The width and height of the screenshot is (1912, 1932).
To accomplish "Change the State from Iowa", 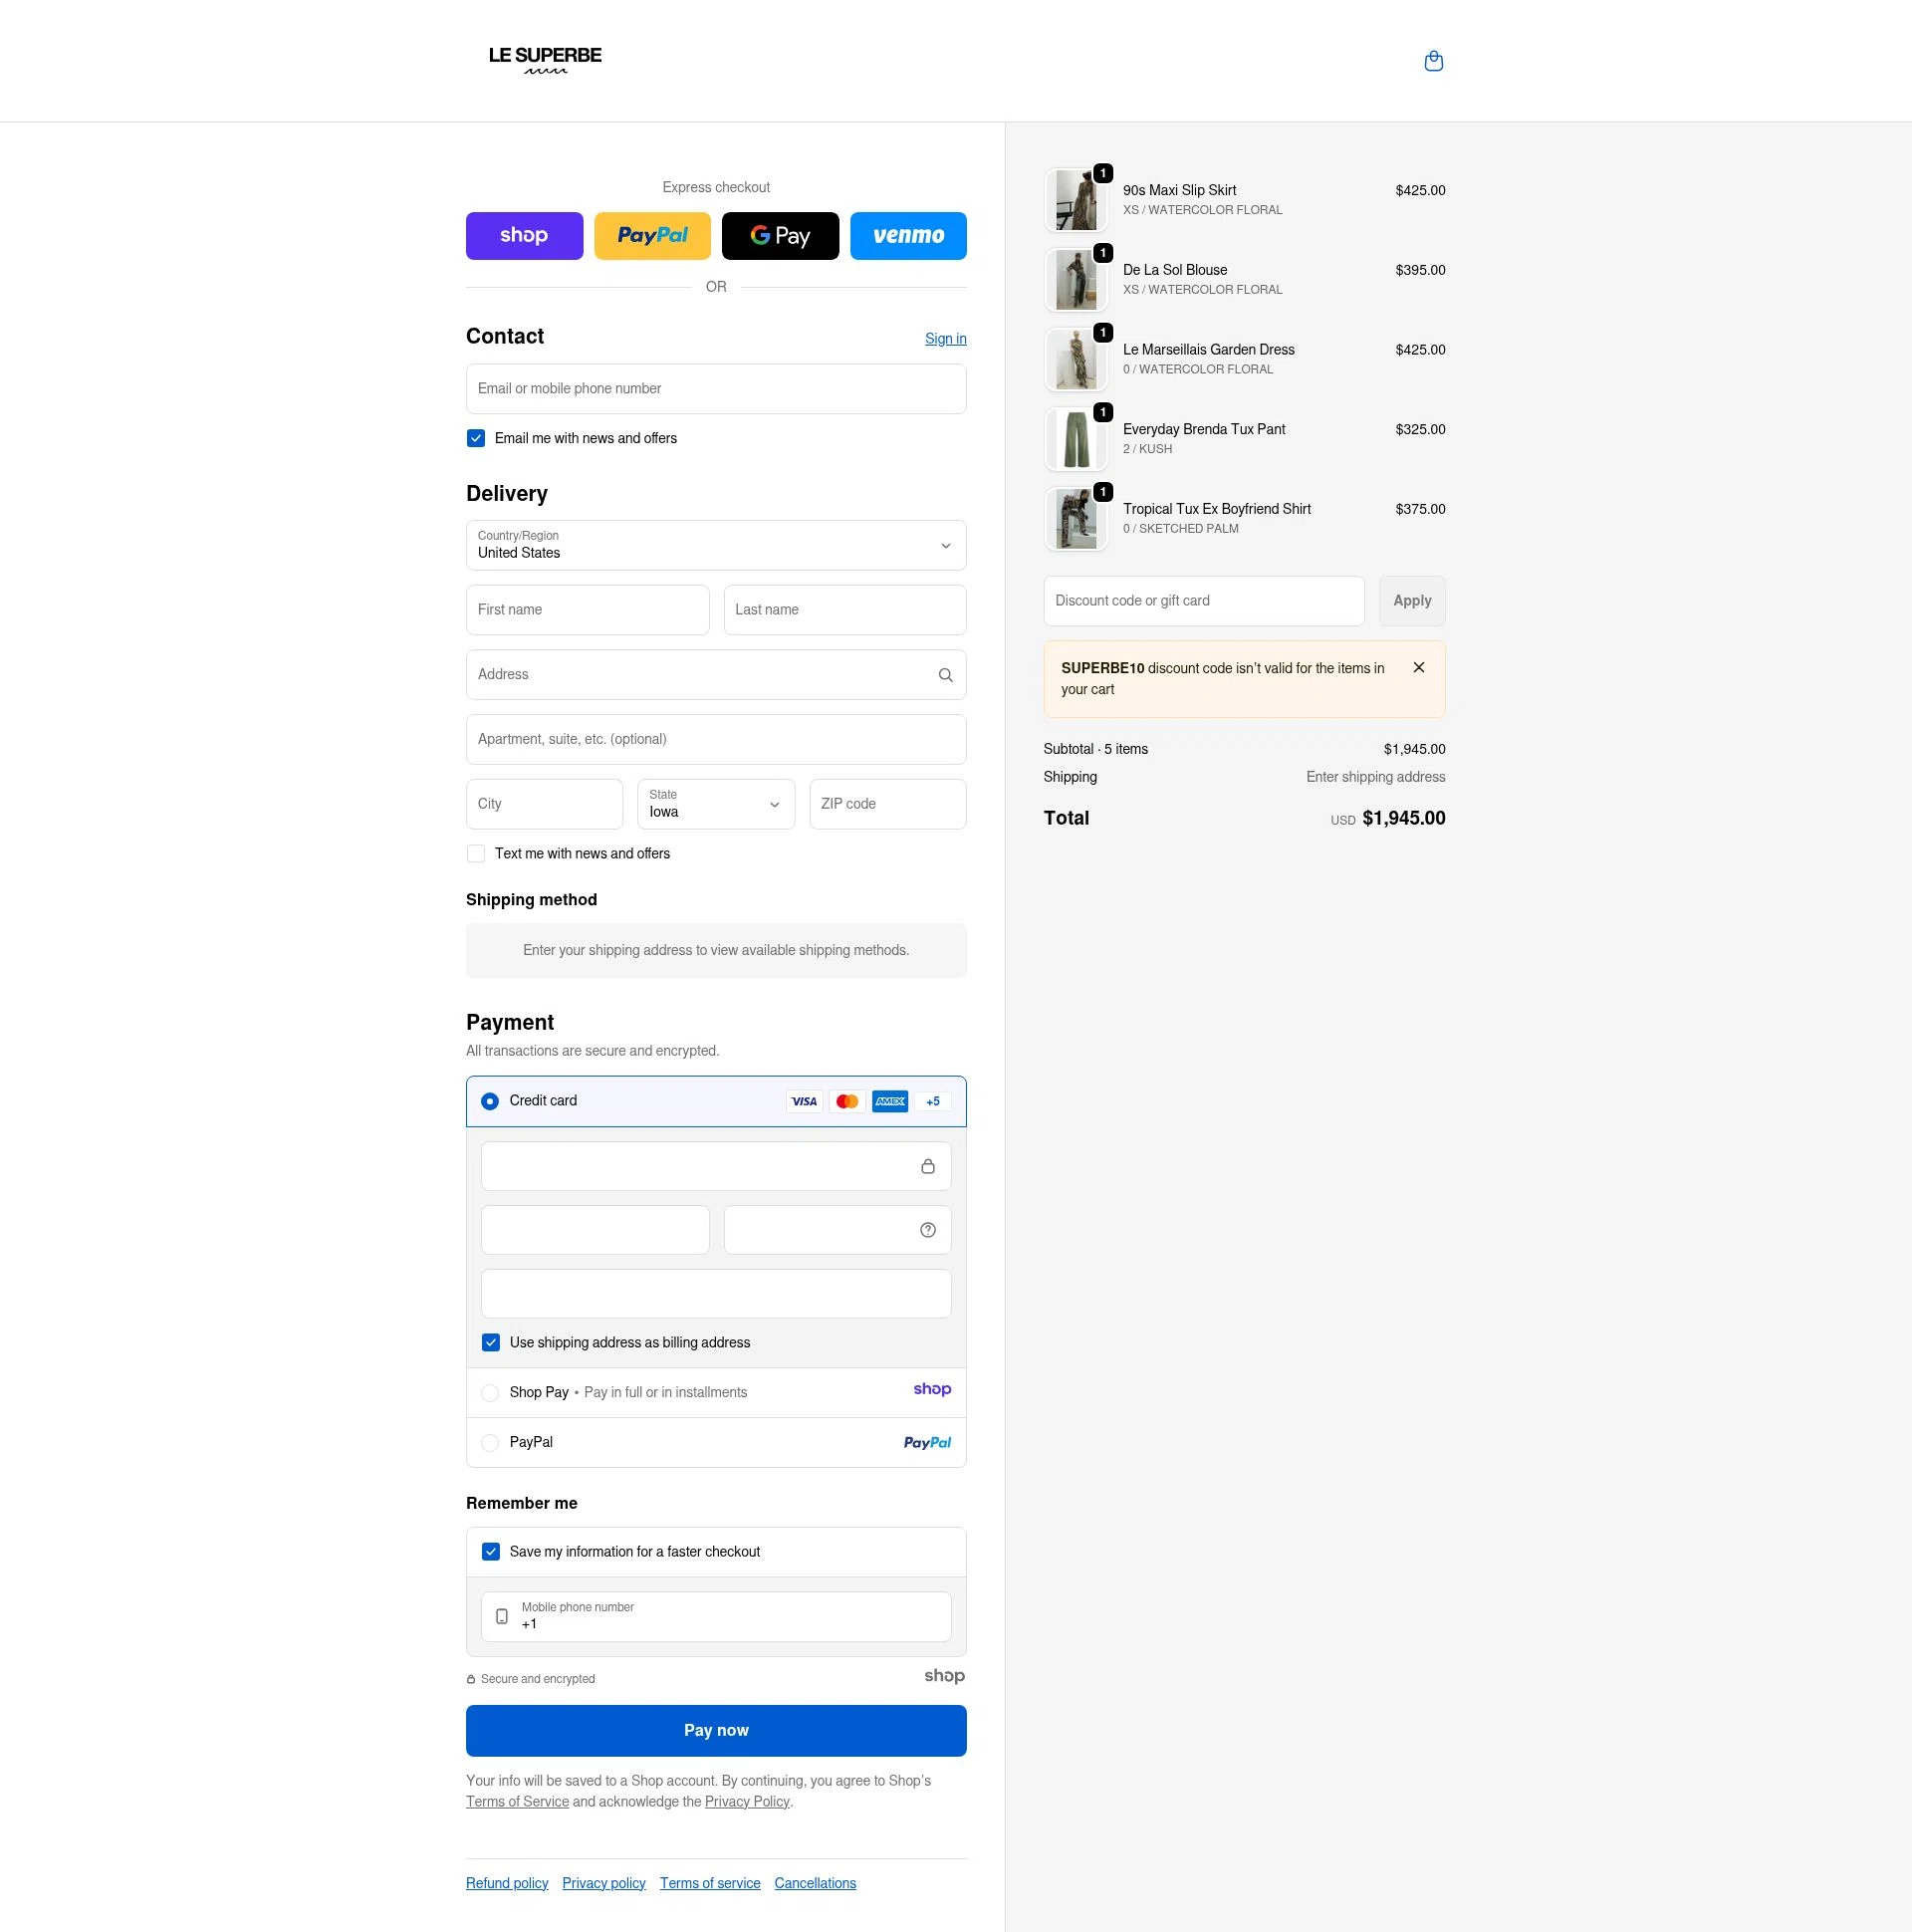I will point(715,803).
